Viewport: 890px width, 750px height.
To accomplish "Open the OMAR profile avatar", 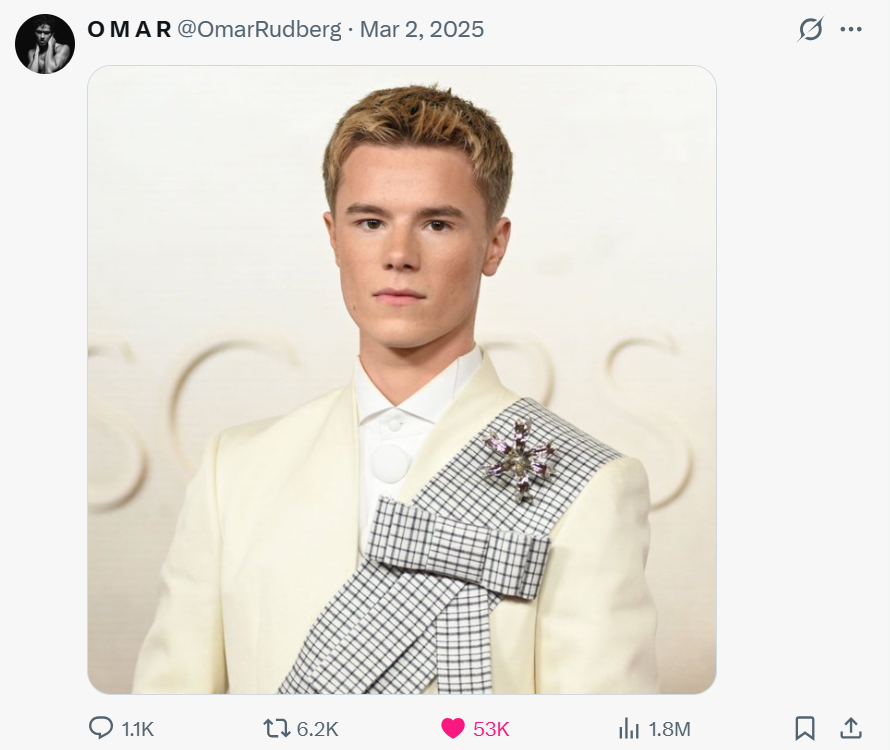I will pyautogui.click(x=45, y=44).
